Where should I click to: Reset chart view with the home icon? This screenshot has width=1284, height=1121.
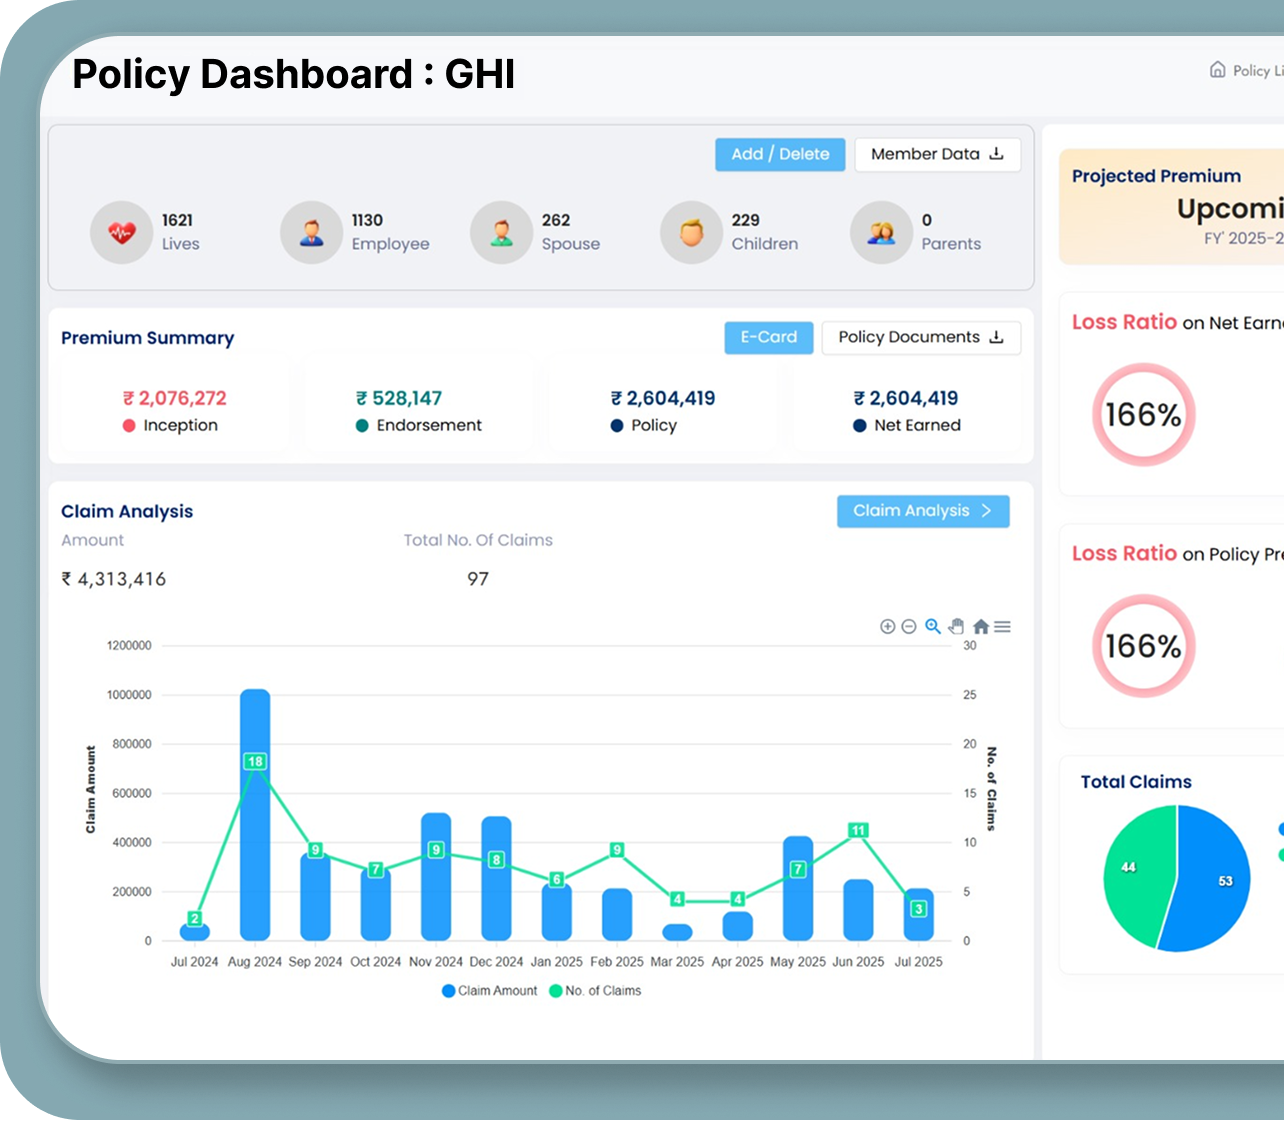point(981,626)
